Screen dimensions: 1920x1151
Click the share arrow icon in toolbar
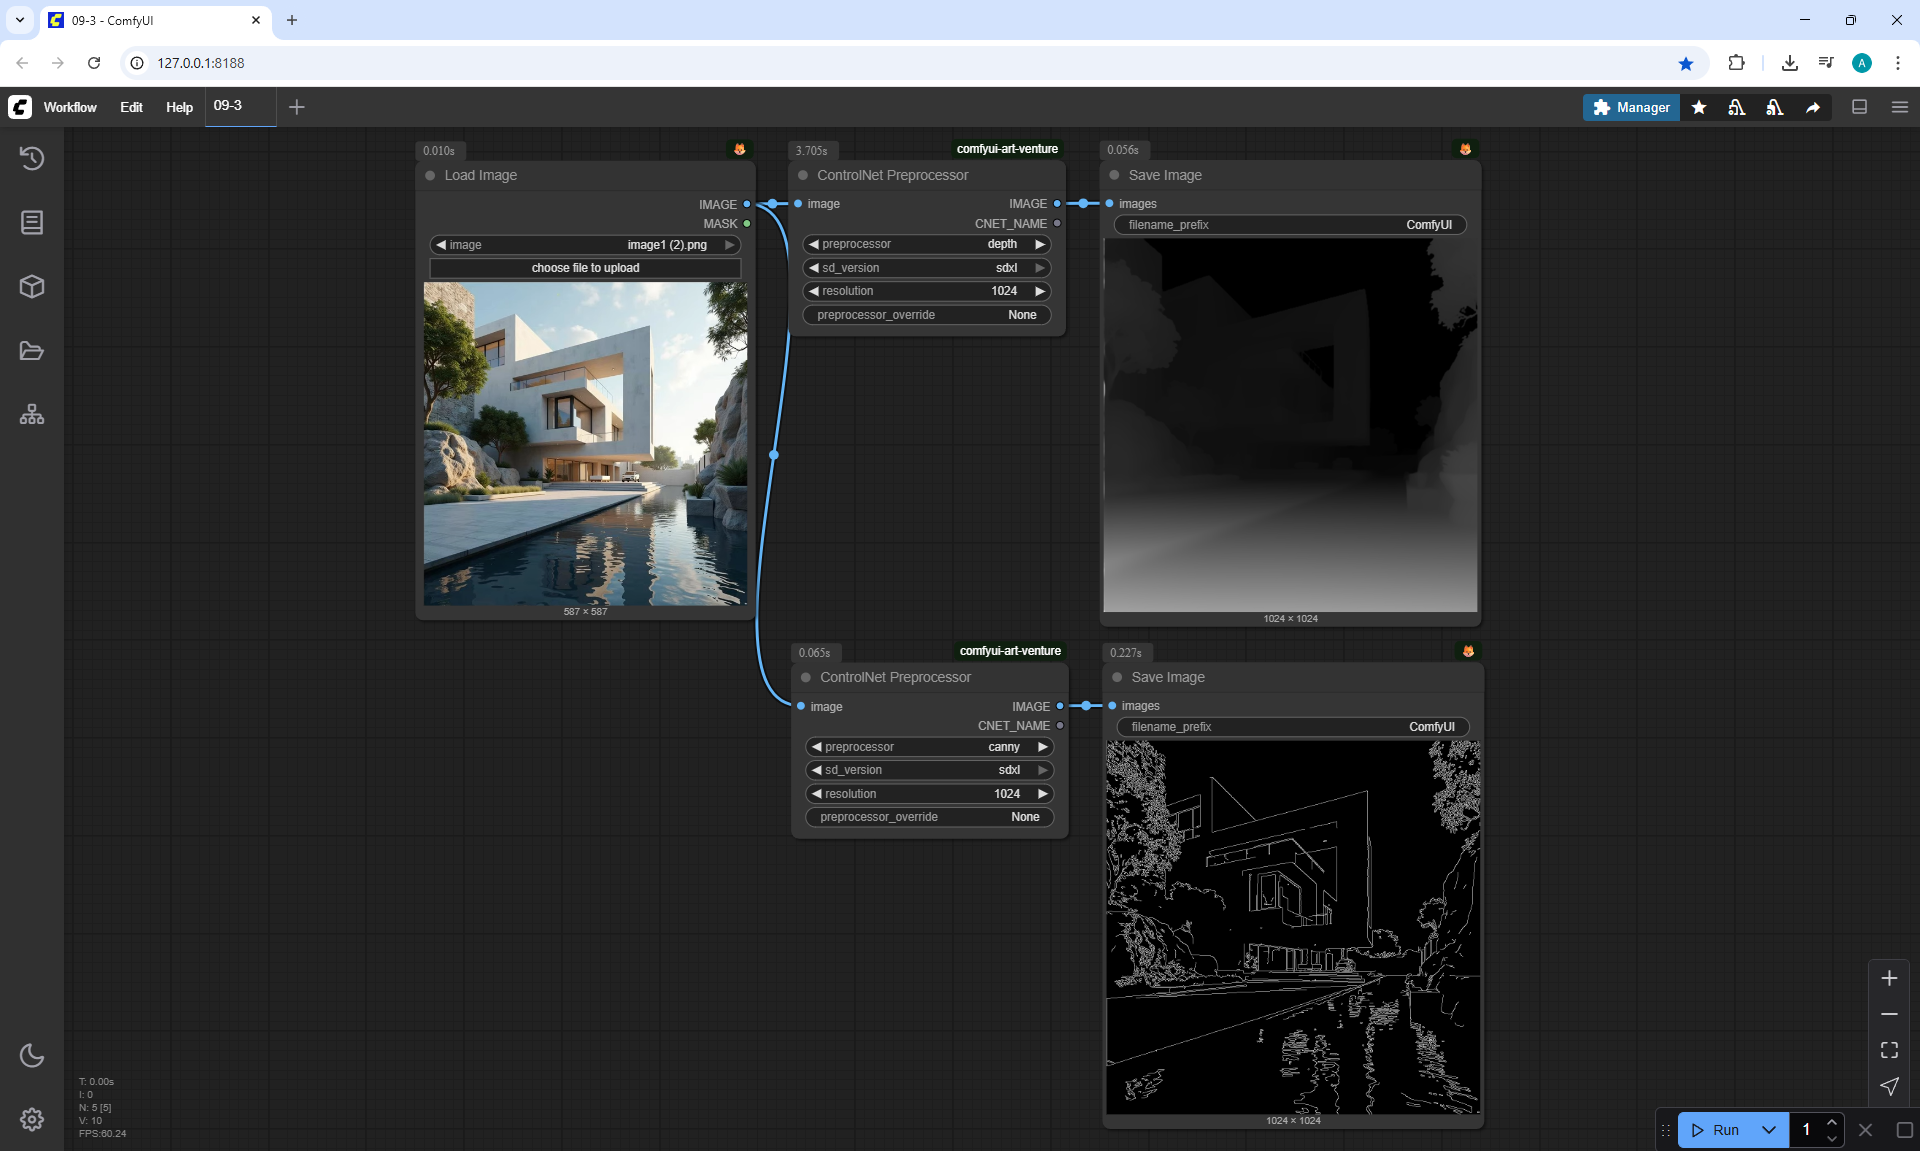tap(1812, 107)
